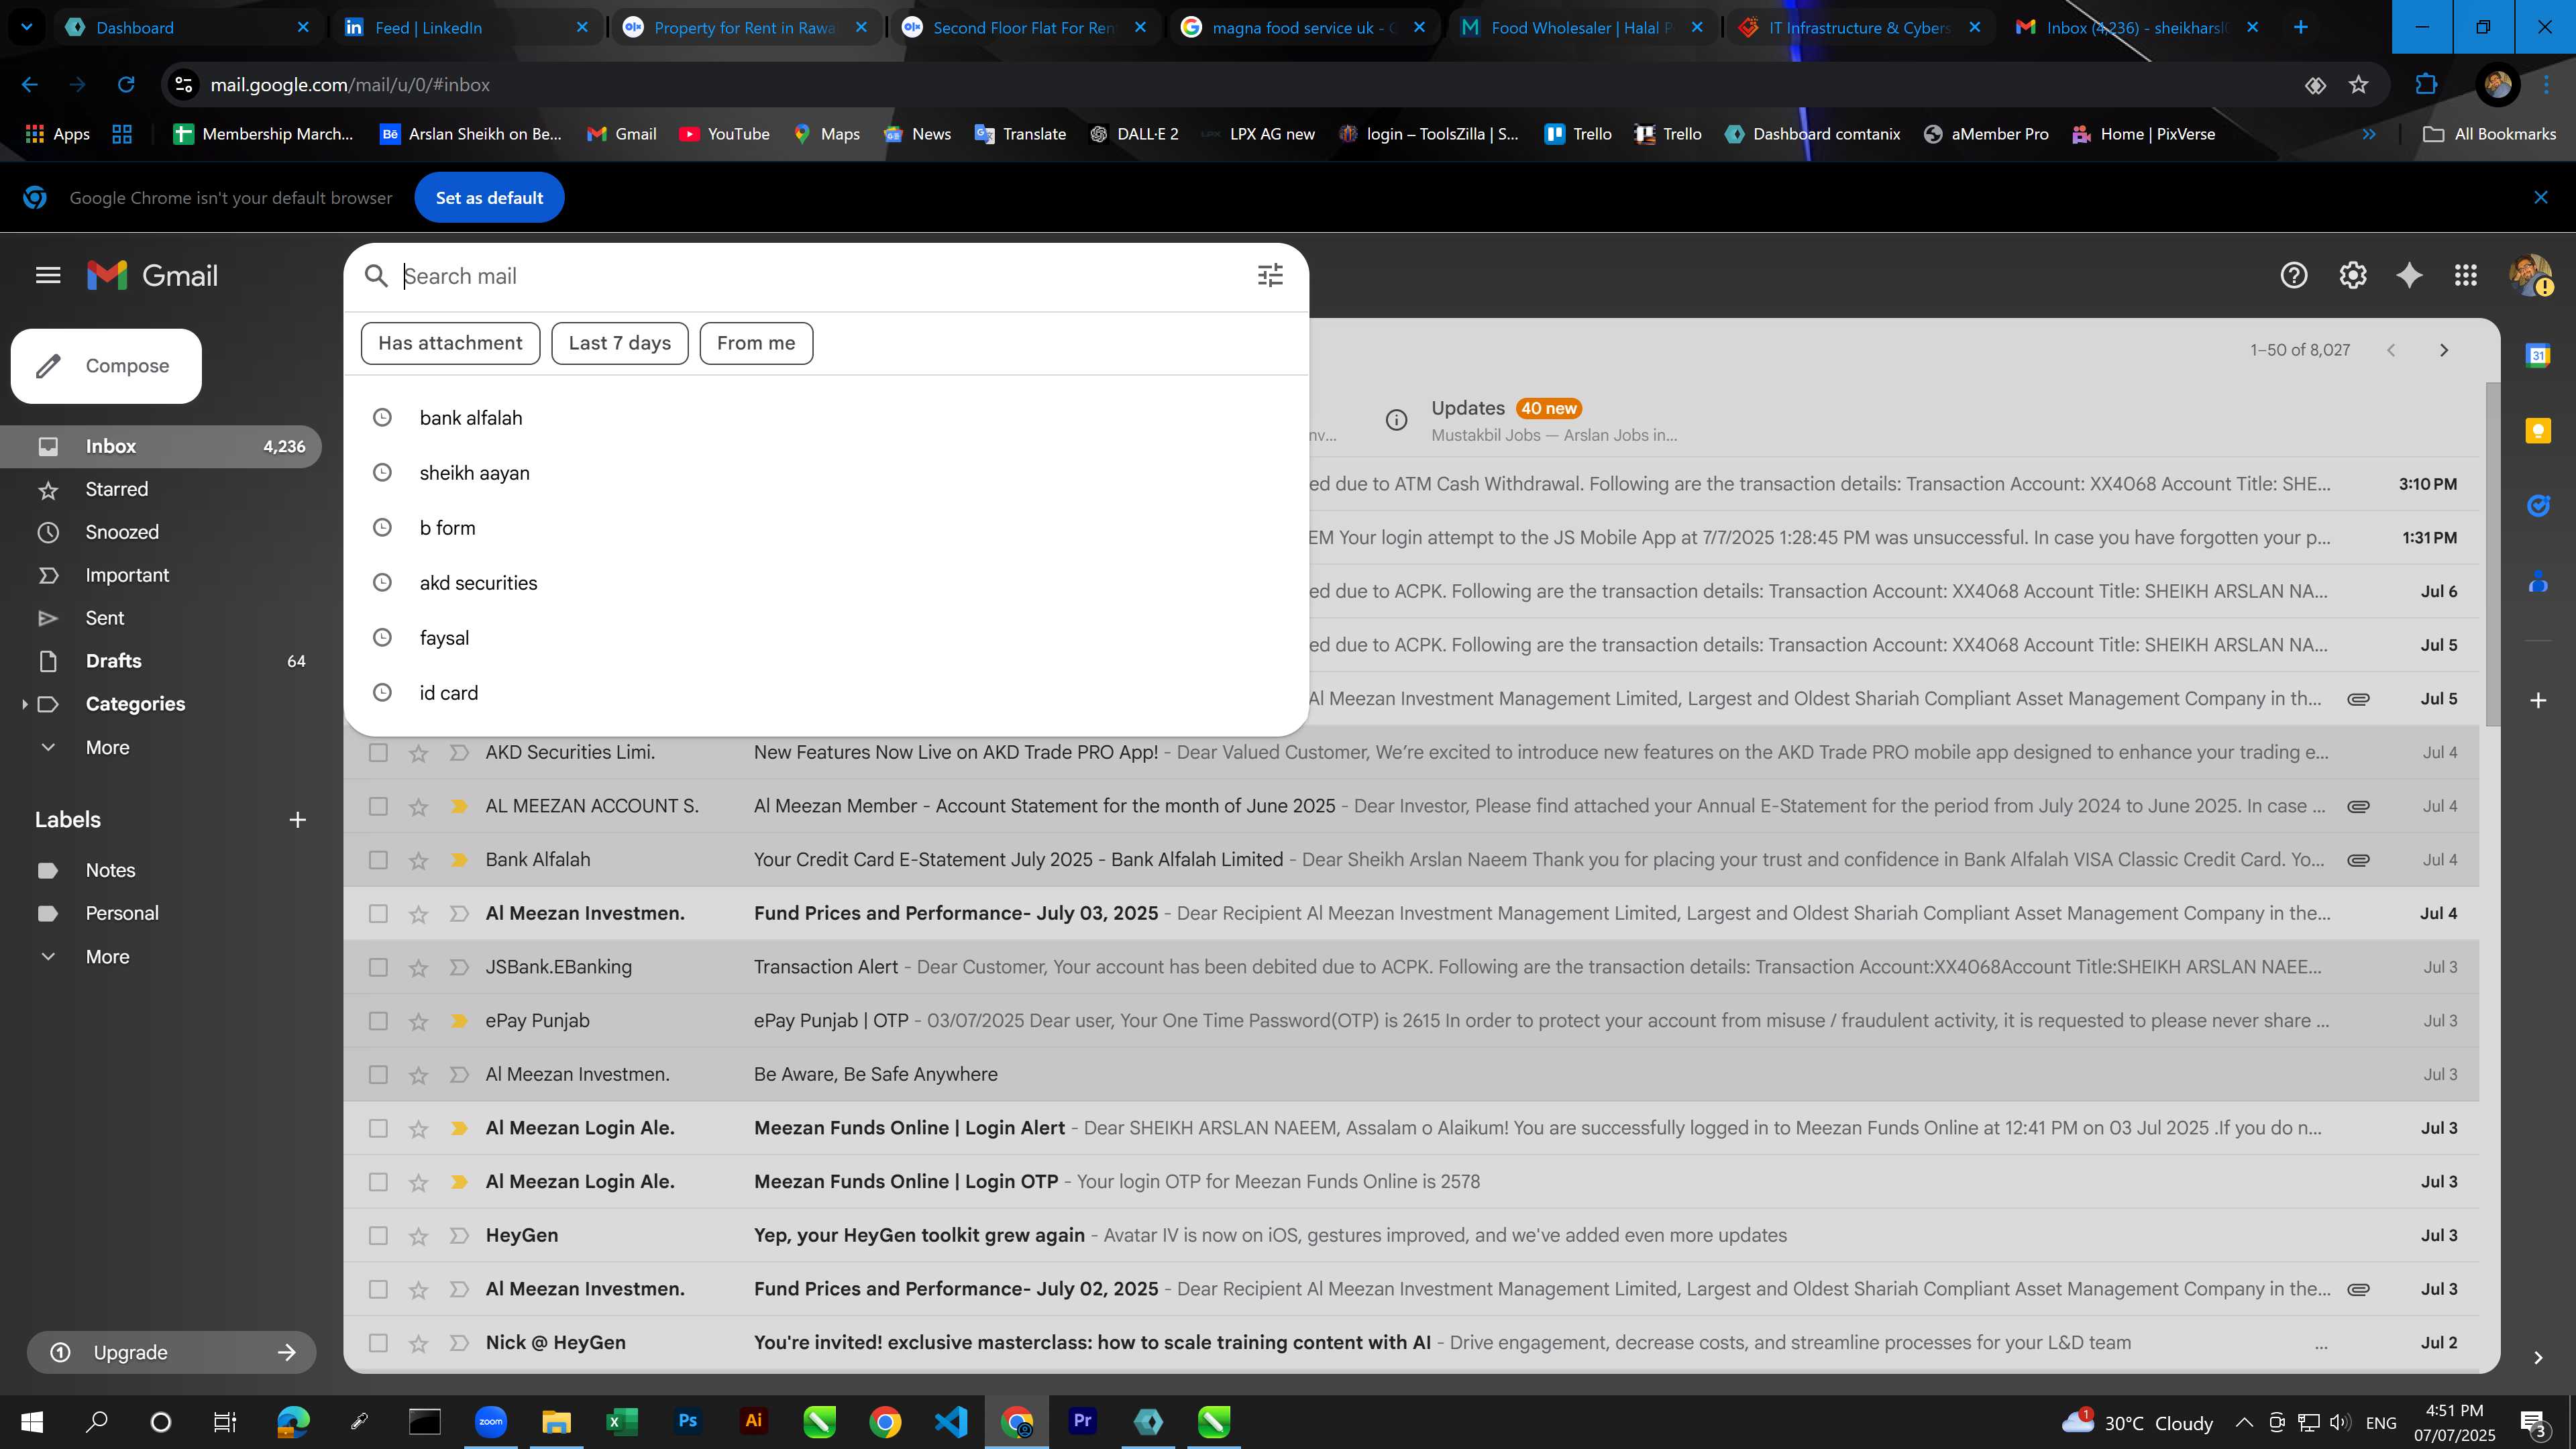Select recent search 'id card'

[826, 693]
